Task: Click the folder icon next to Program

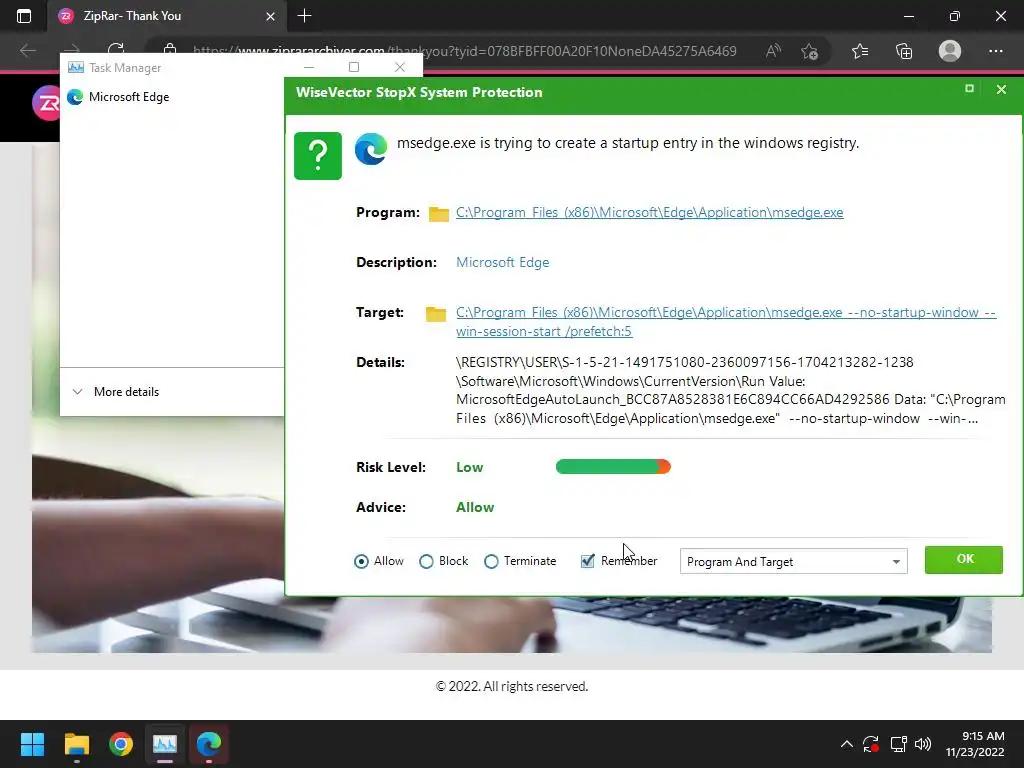Action: click(439, 214)
